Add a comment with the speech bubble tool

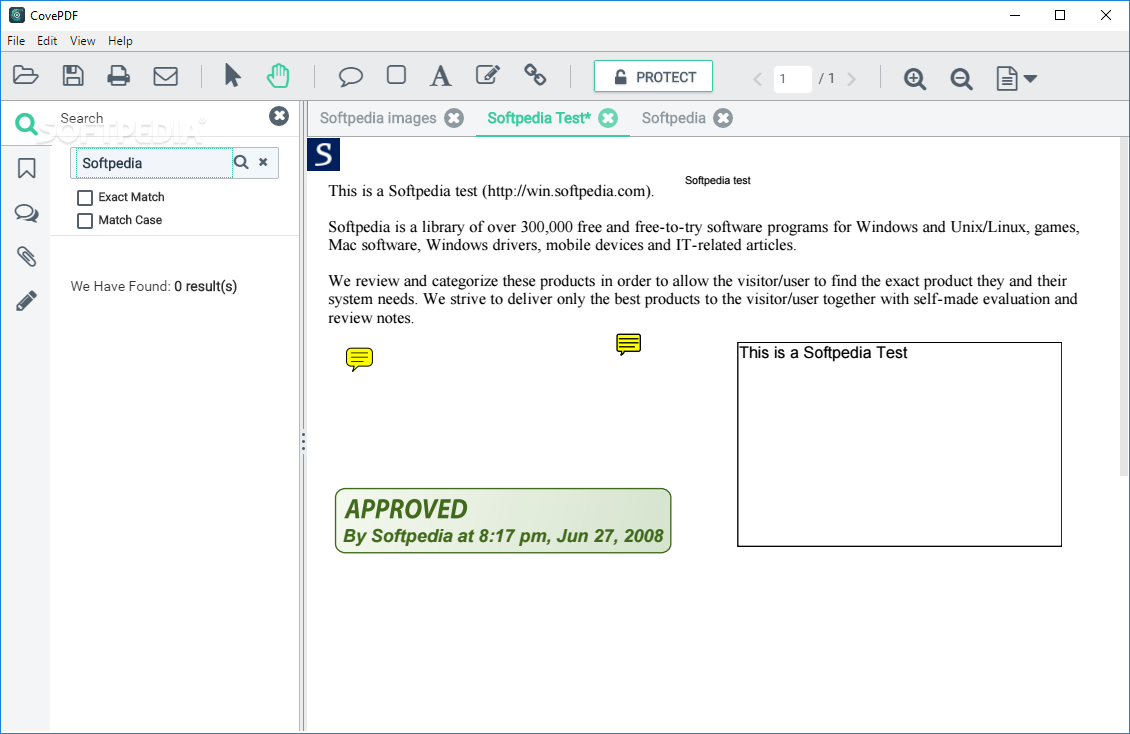click(350, 76)
